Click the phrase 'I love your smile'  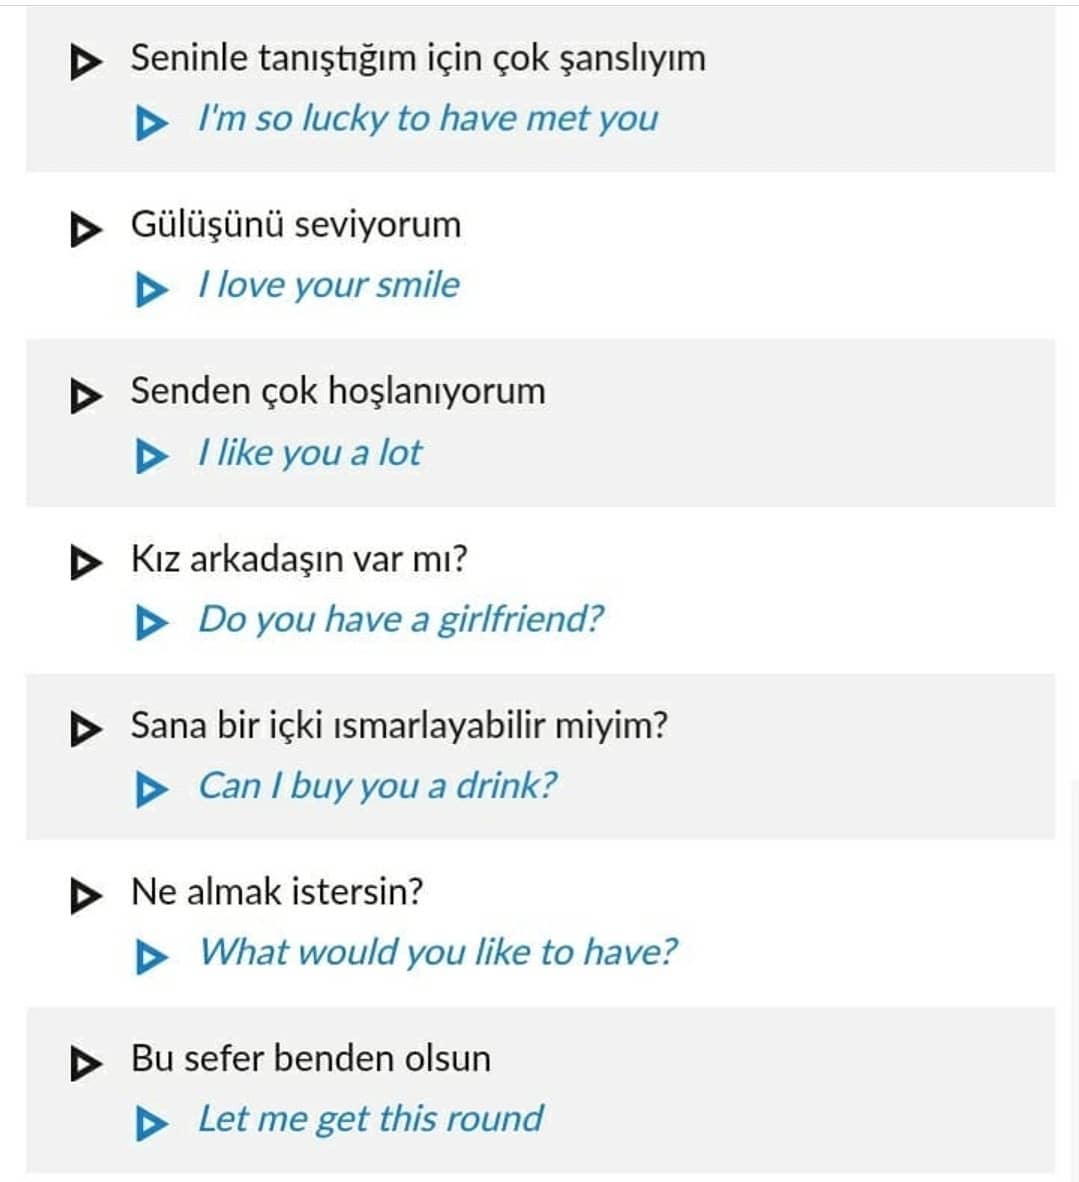click(329, 286)
